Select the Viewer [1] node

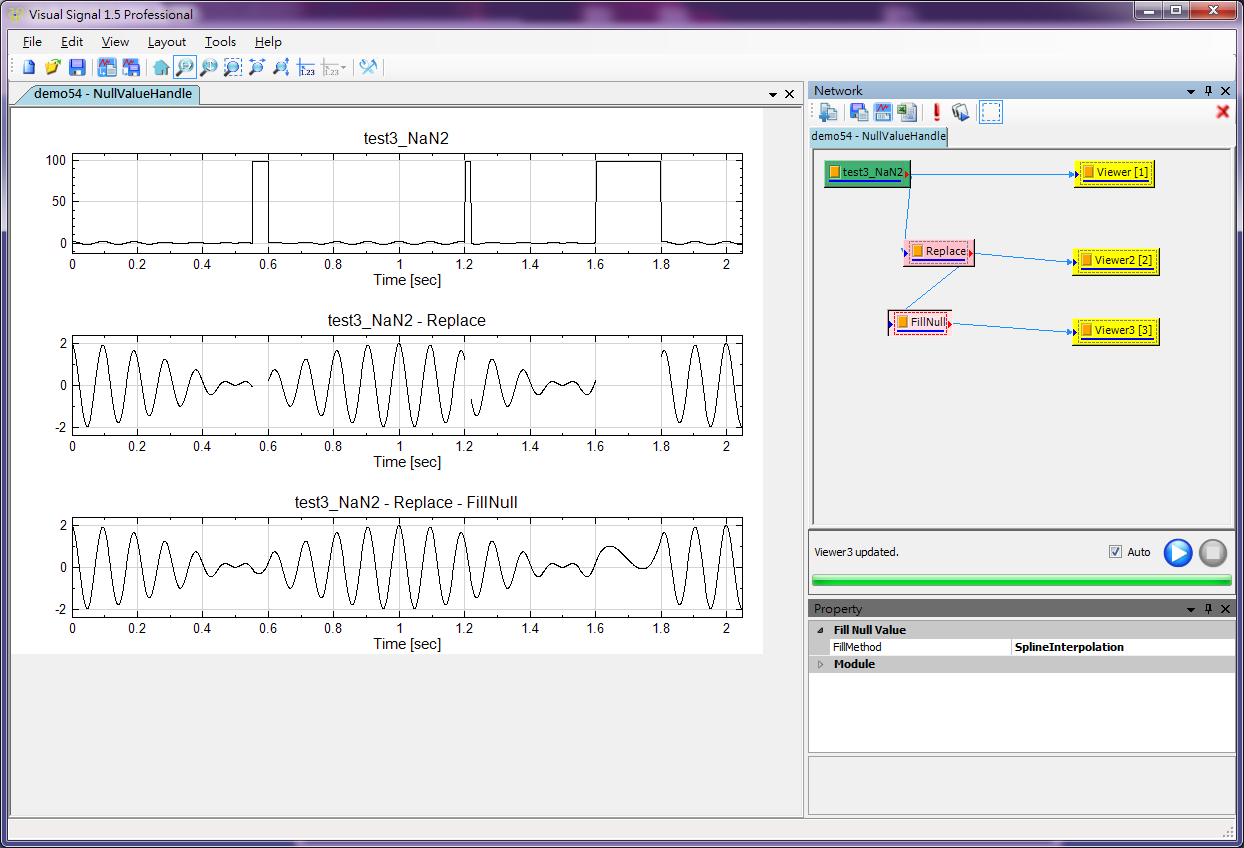[x=1114, y=173]
